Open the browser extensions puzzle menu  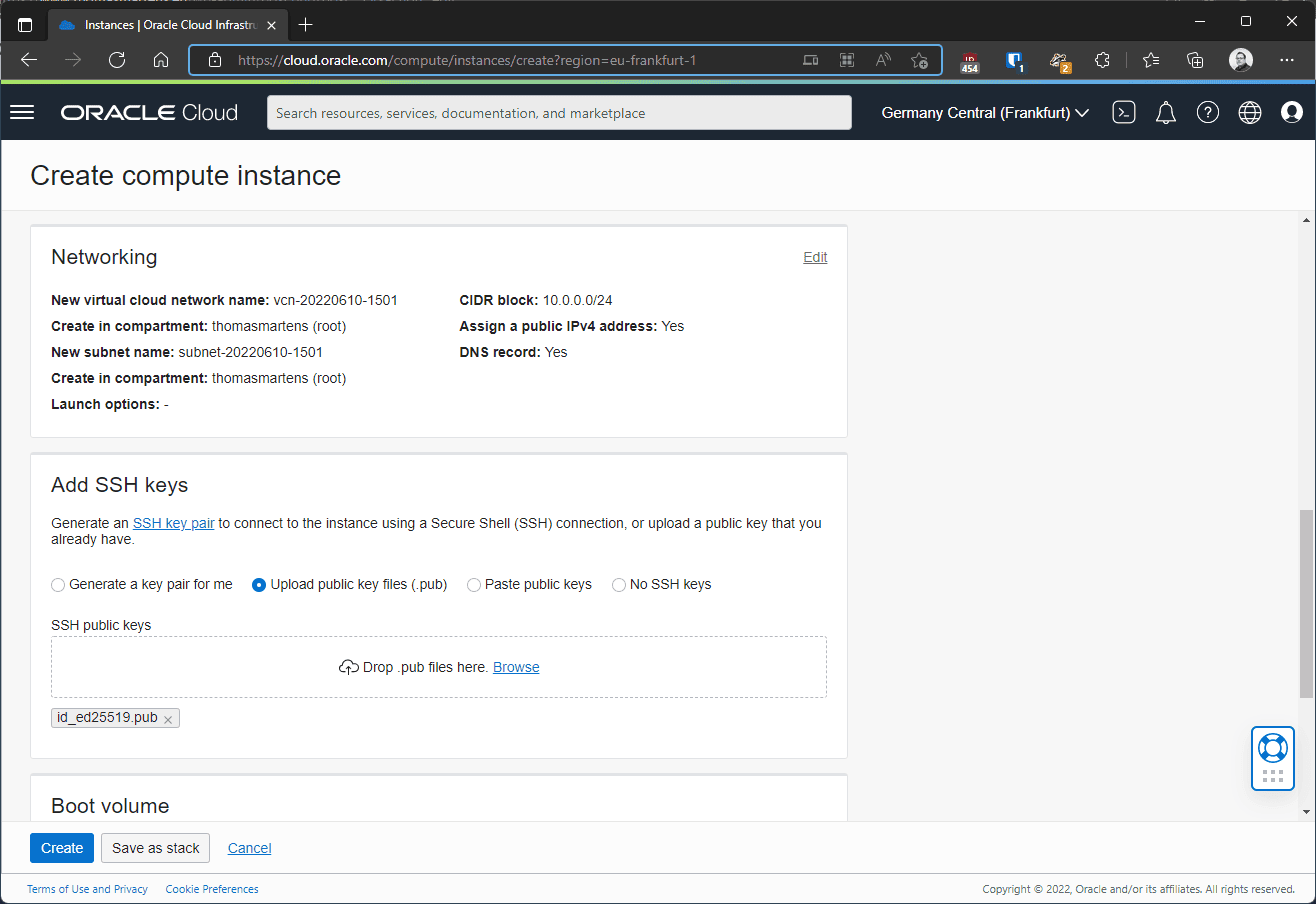pyautogui.click(x=1102, y=60)
